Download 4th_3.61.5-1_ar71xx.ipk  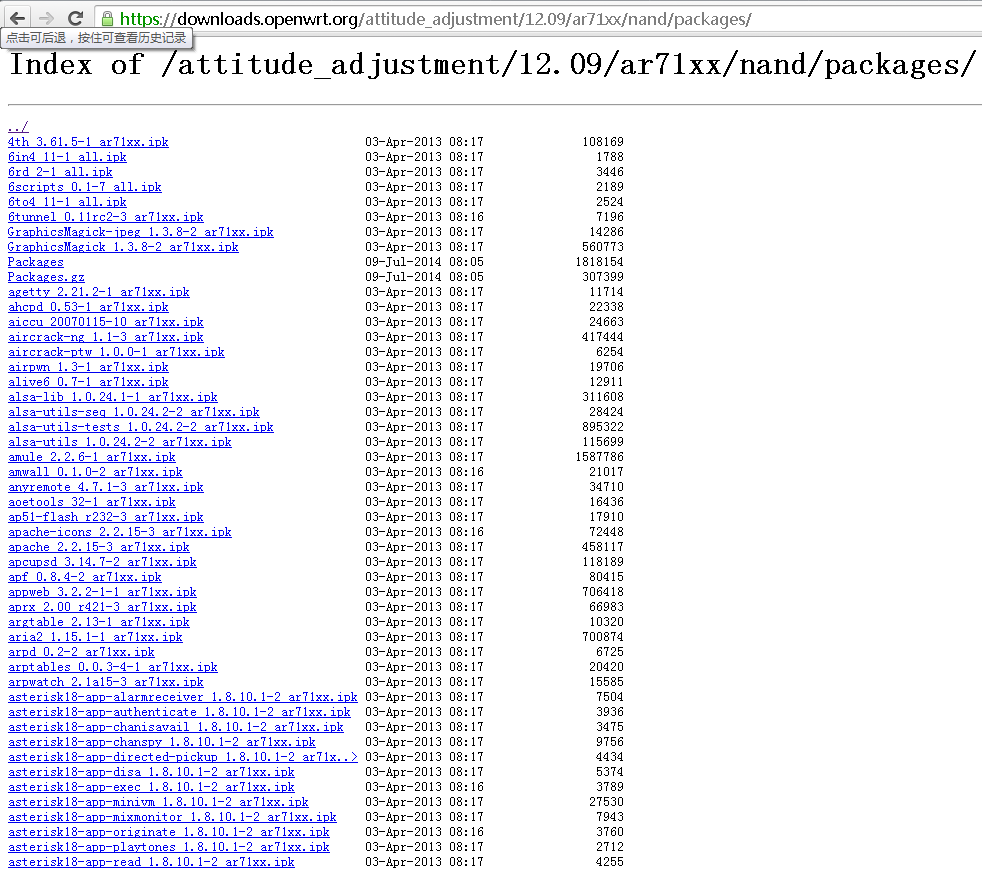pyautogui.click(x=88, y=142)
